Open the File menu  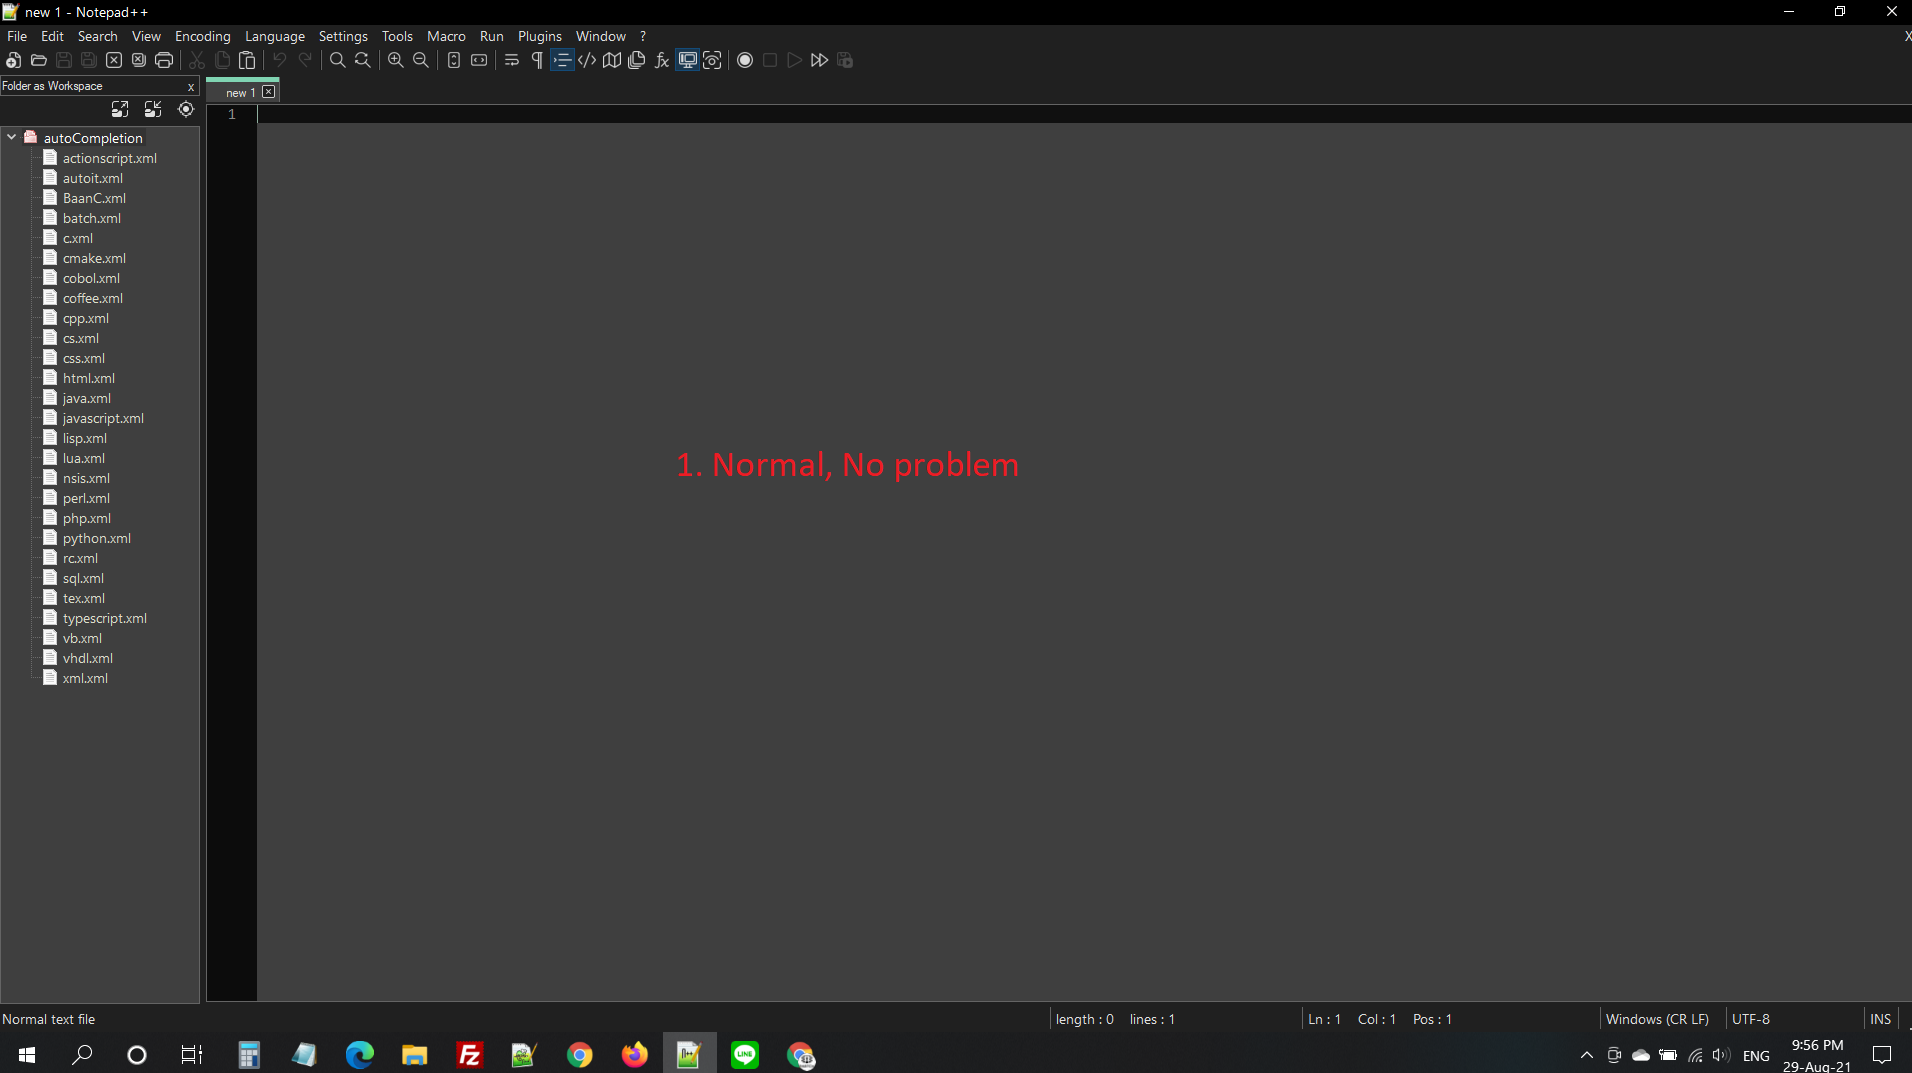click(17, 36)
